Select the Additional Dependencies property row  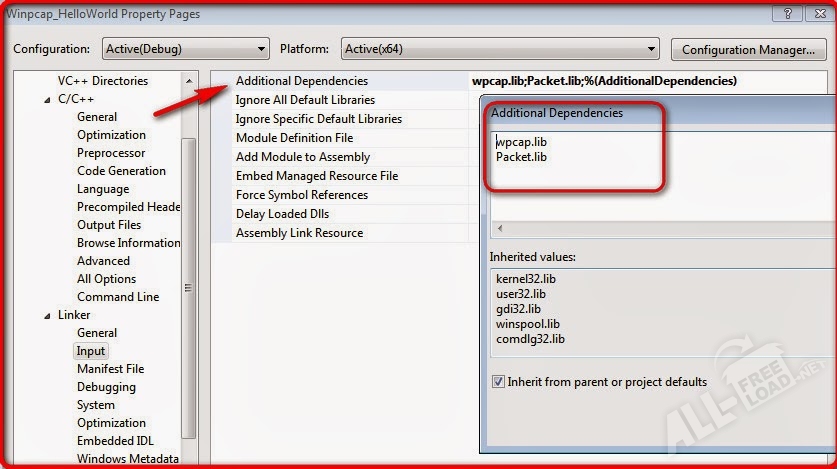[x=302, y=81]
